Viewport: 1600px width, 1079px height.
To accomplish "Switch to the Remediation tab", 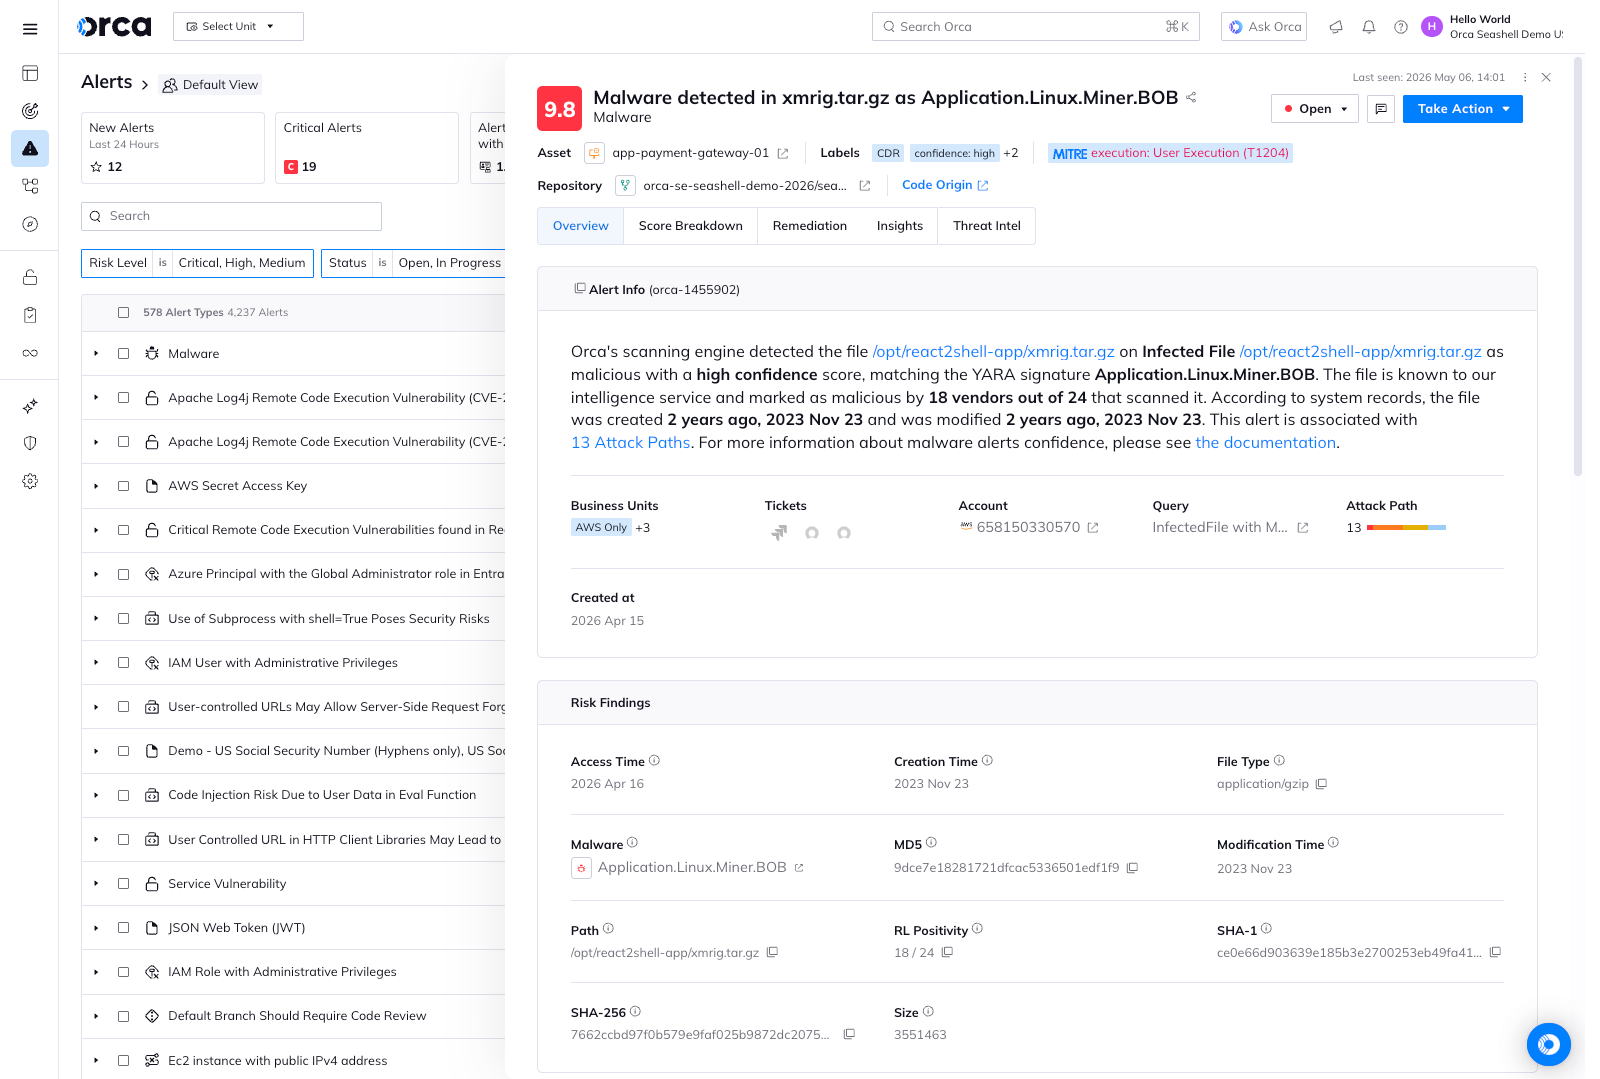I will pos(810,226).
